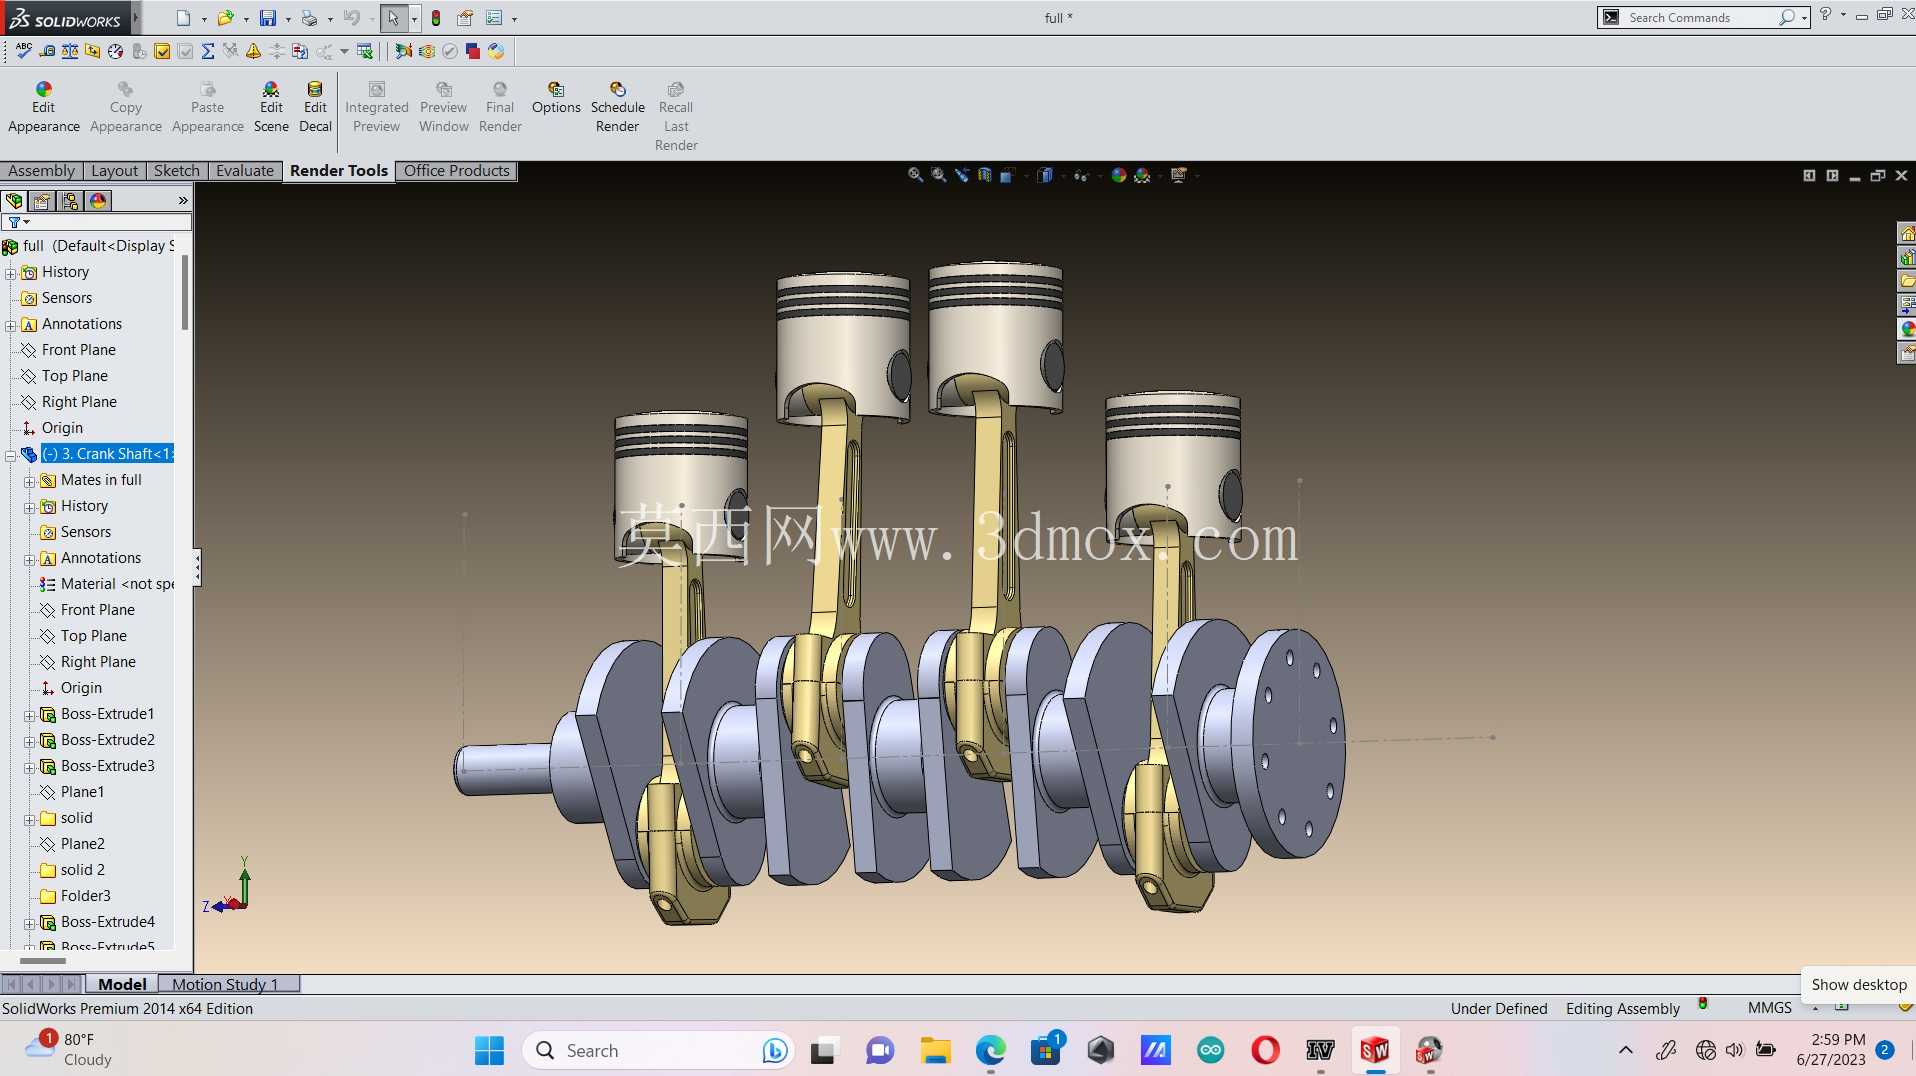Open the PropertyManager tab icon
Image resolution: width=1916 pixels, height=1076 pixels.
[x=42, y=201]
